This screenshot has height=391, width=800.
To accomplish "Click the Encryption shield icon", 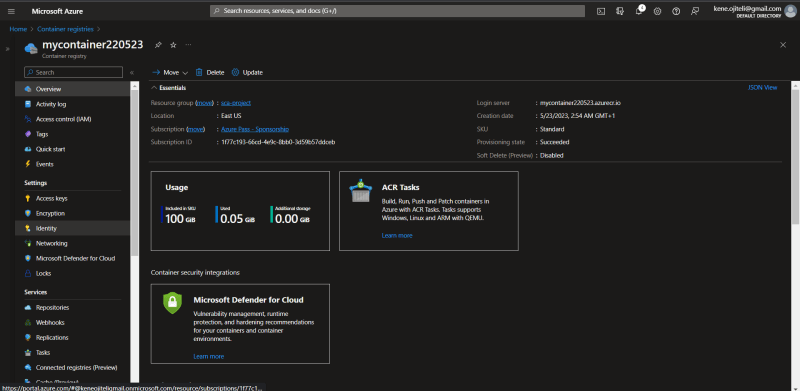I will tap(28, 213).
